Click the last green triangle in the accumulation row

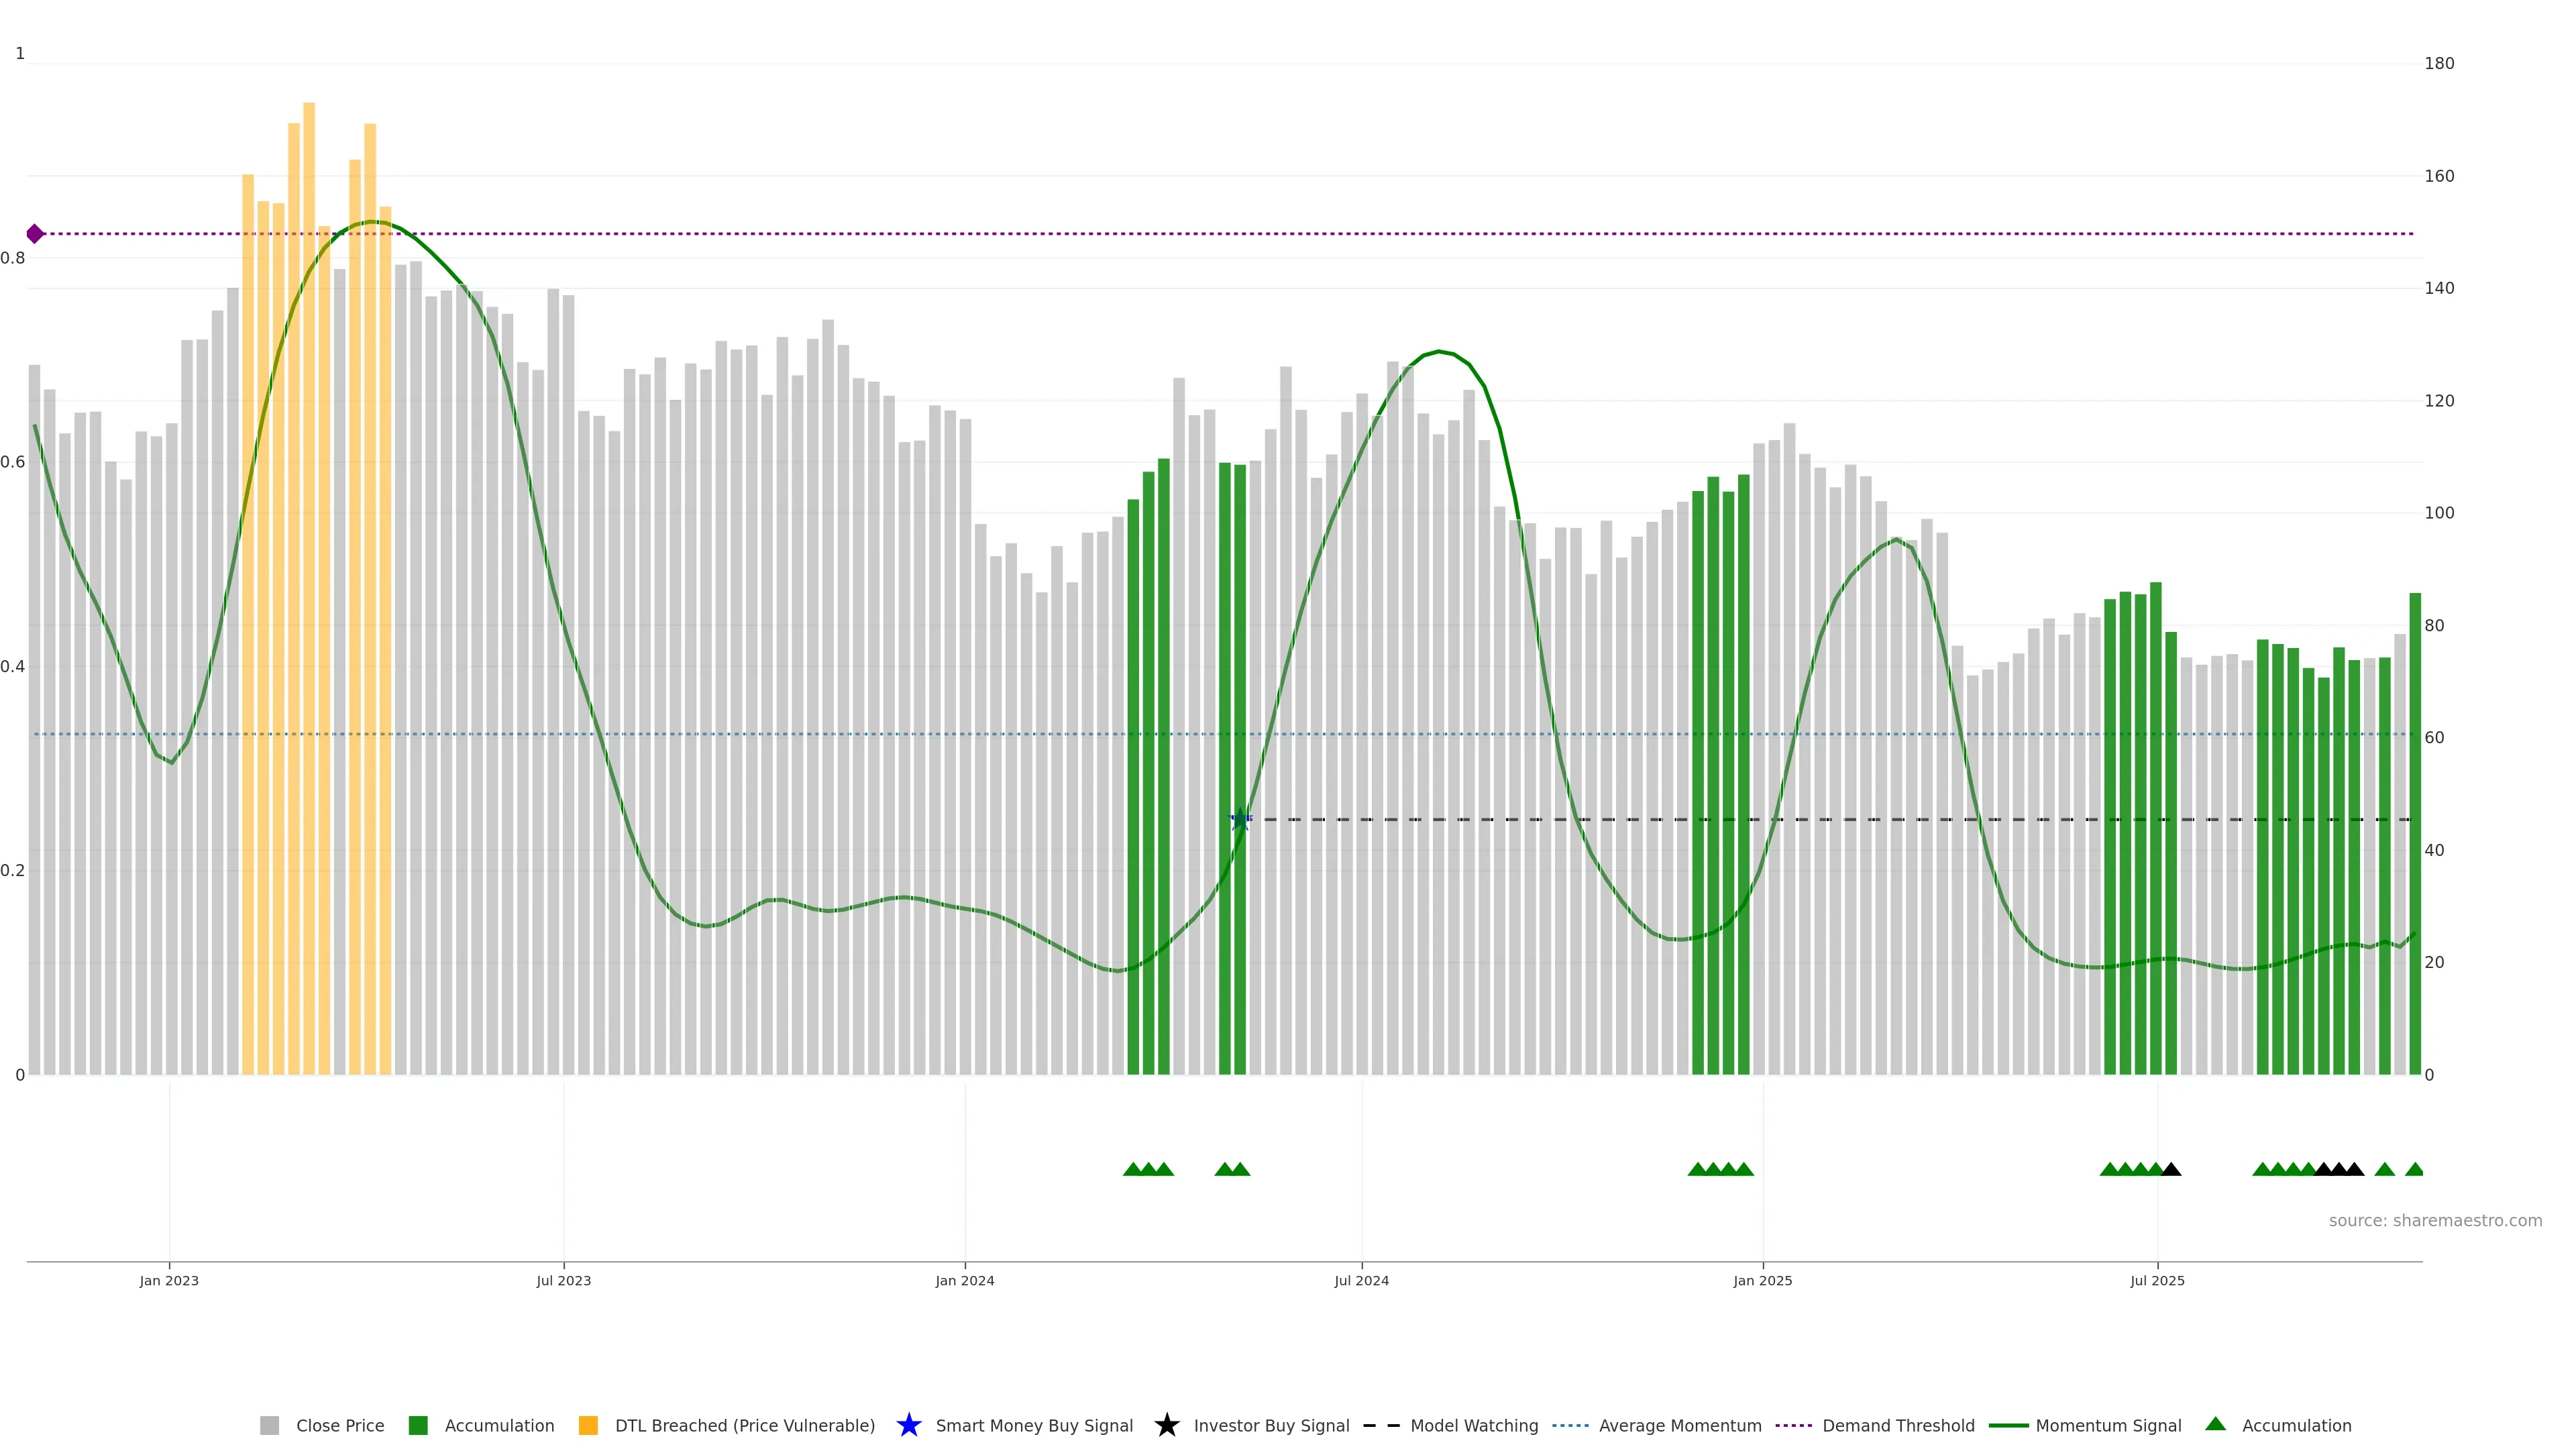click(2414, 1169)
